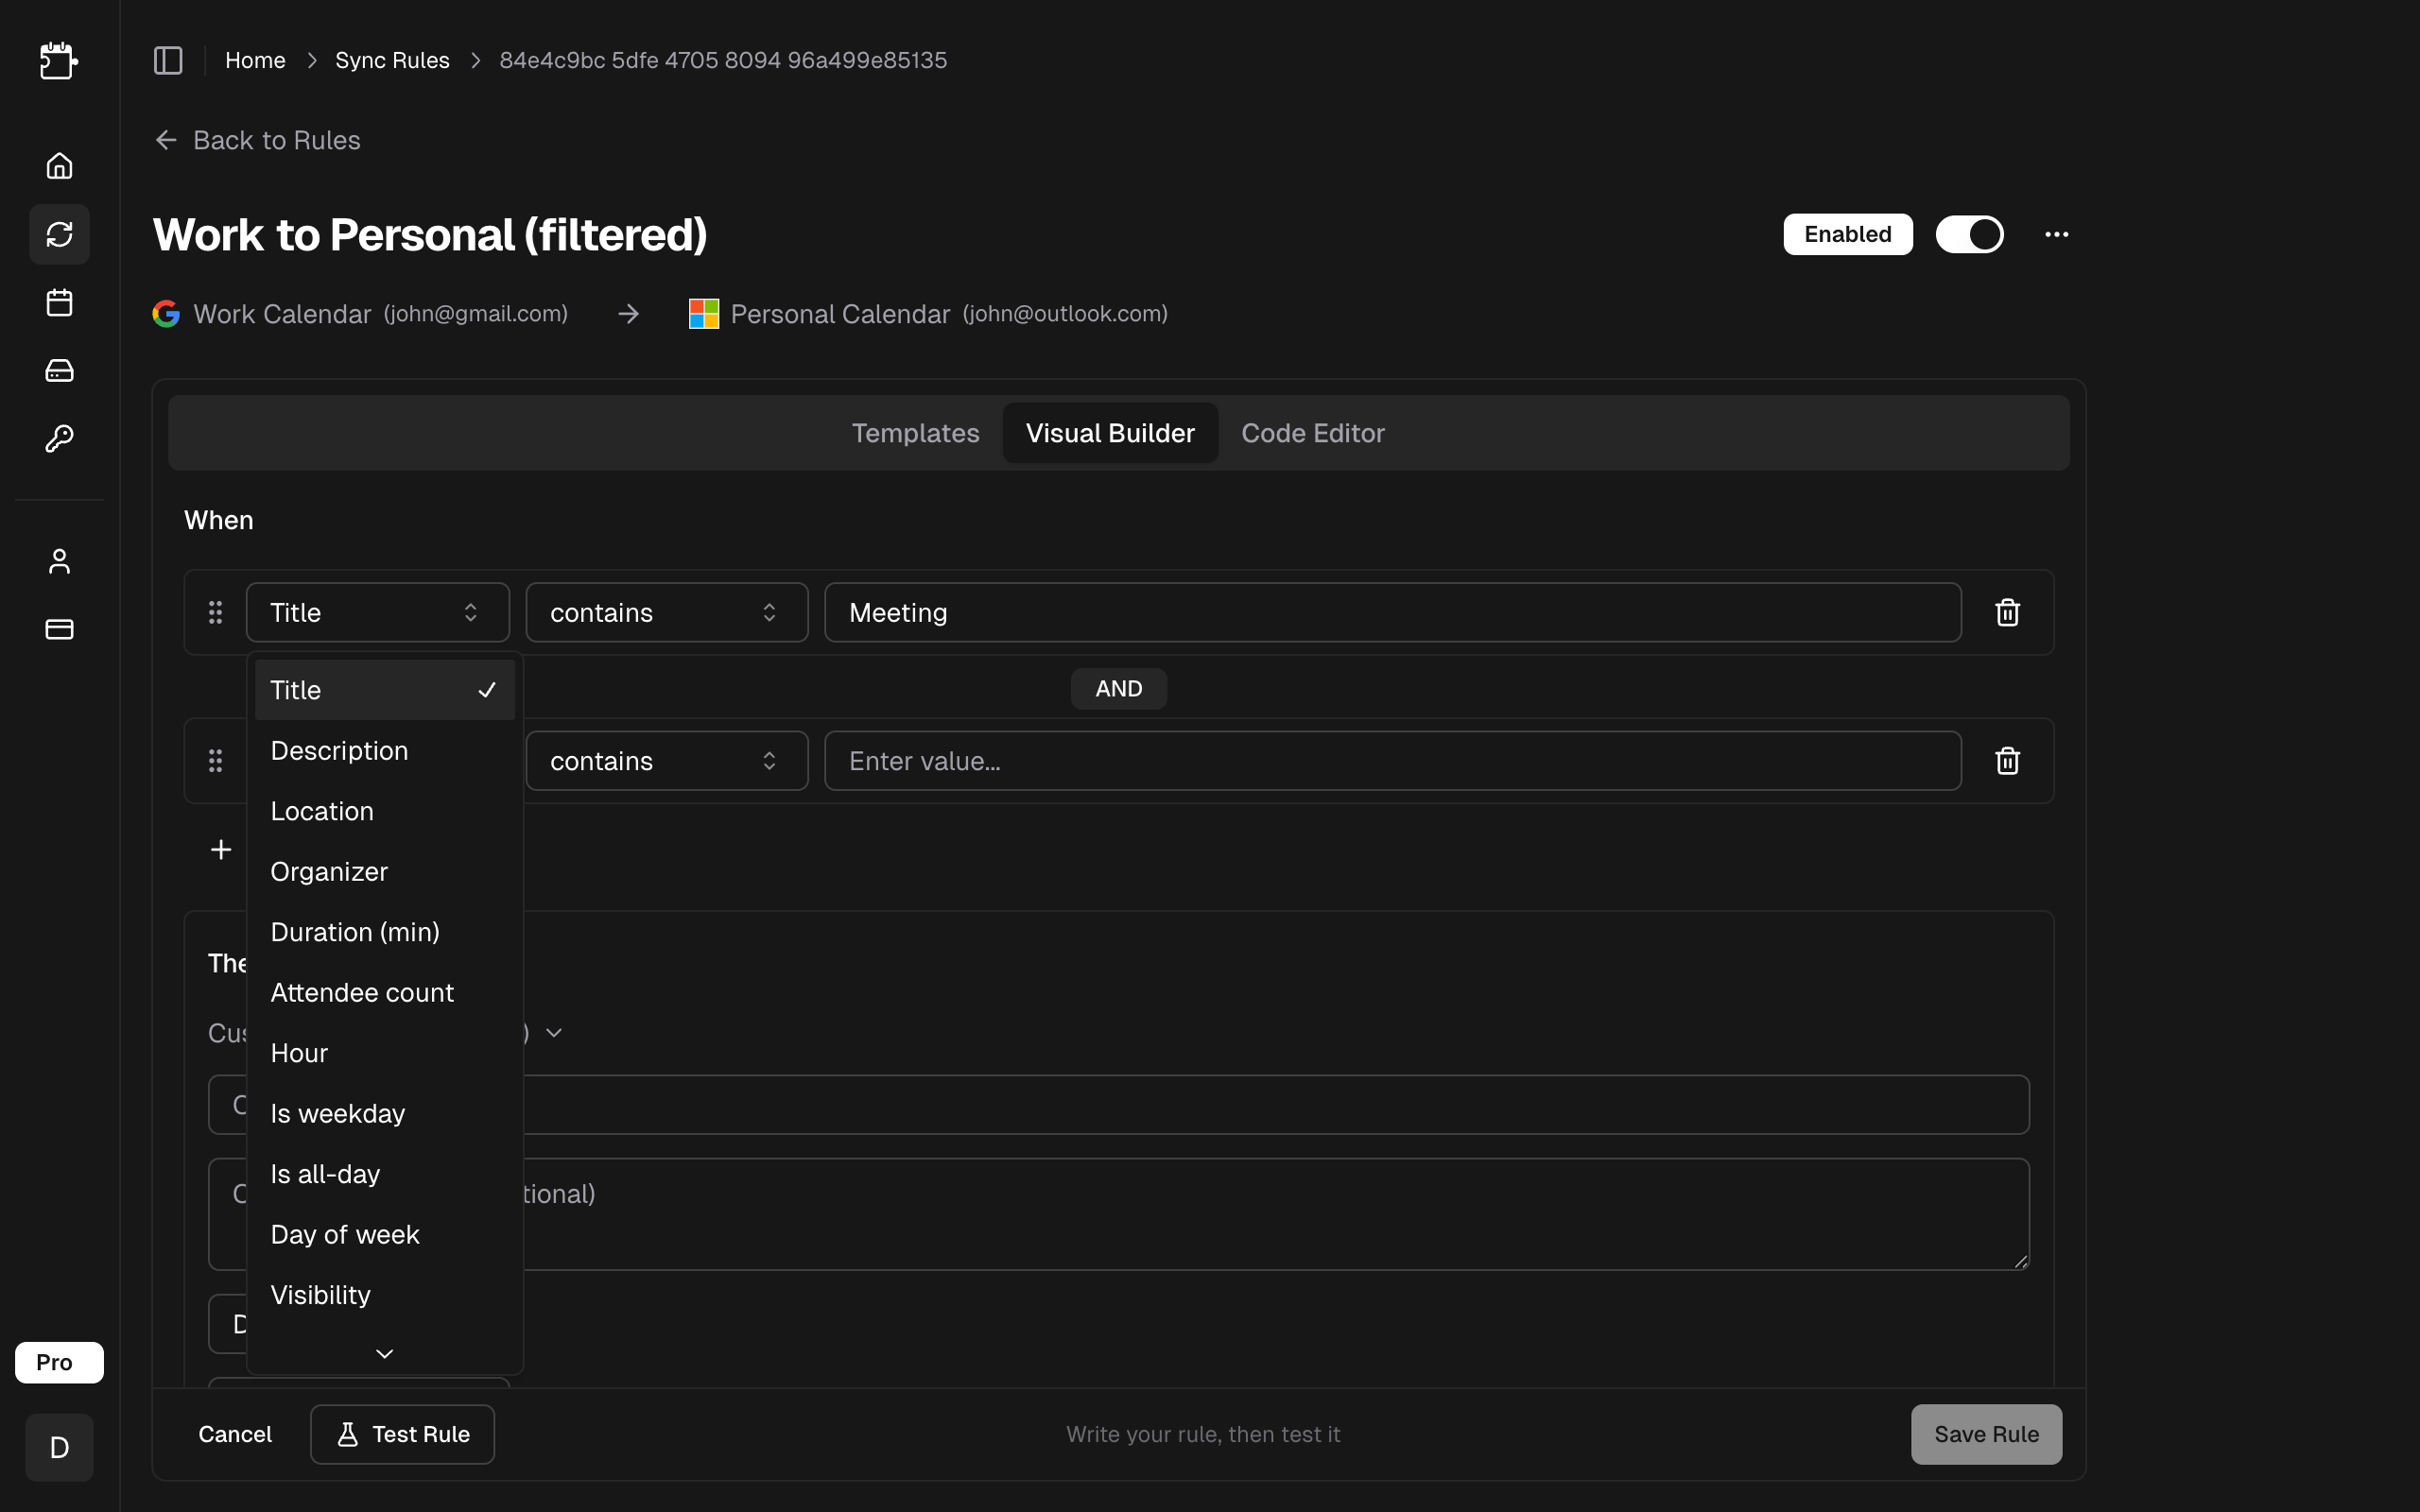Open the three-dots more options menu
Image resolution: width=2420 pixels, height=1512 pixels.
pos(2056,234)
